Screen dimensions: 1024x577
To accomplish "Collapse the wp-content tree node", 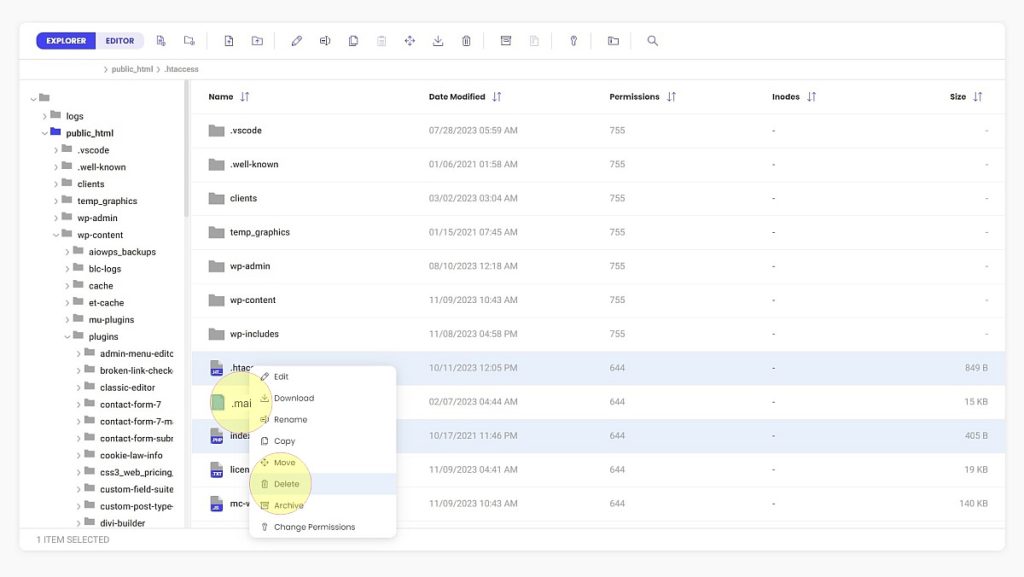I will coord(56,235).
